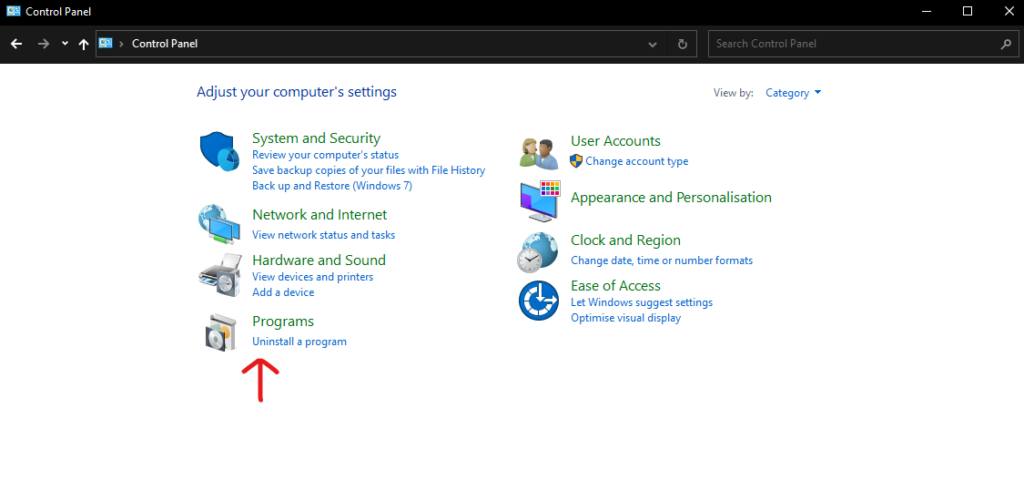This screenshot has height=480, width=1024.
Task: Select Back up and Restore (Windows 7)
Action: 332,186
